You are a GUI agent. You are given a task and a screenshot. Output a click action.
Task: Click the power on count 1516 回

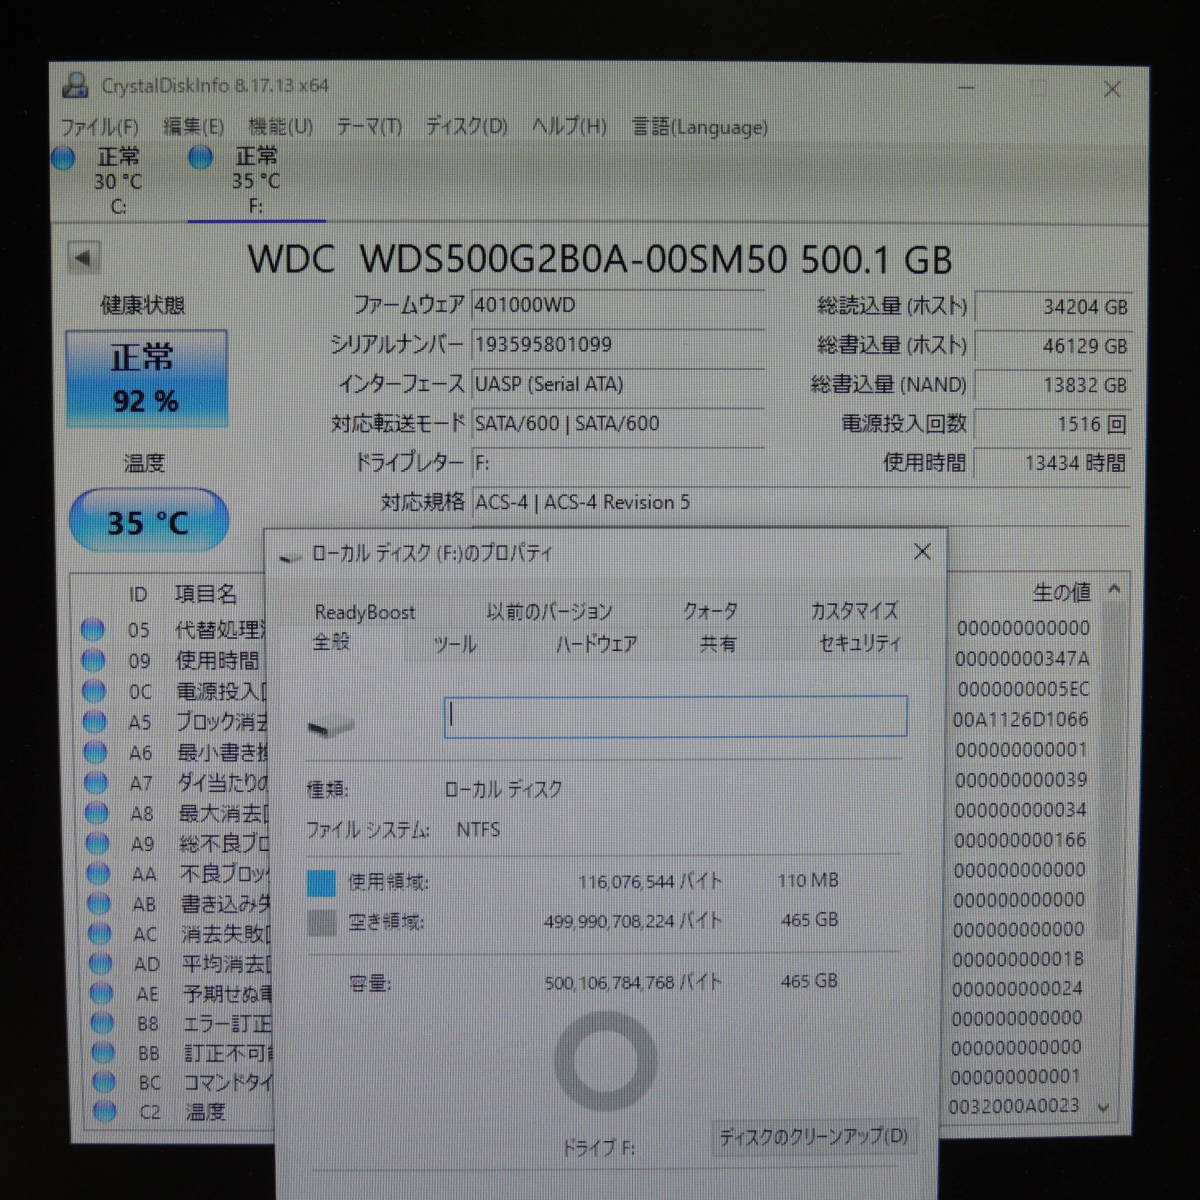tap(1053, 424)
